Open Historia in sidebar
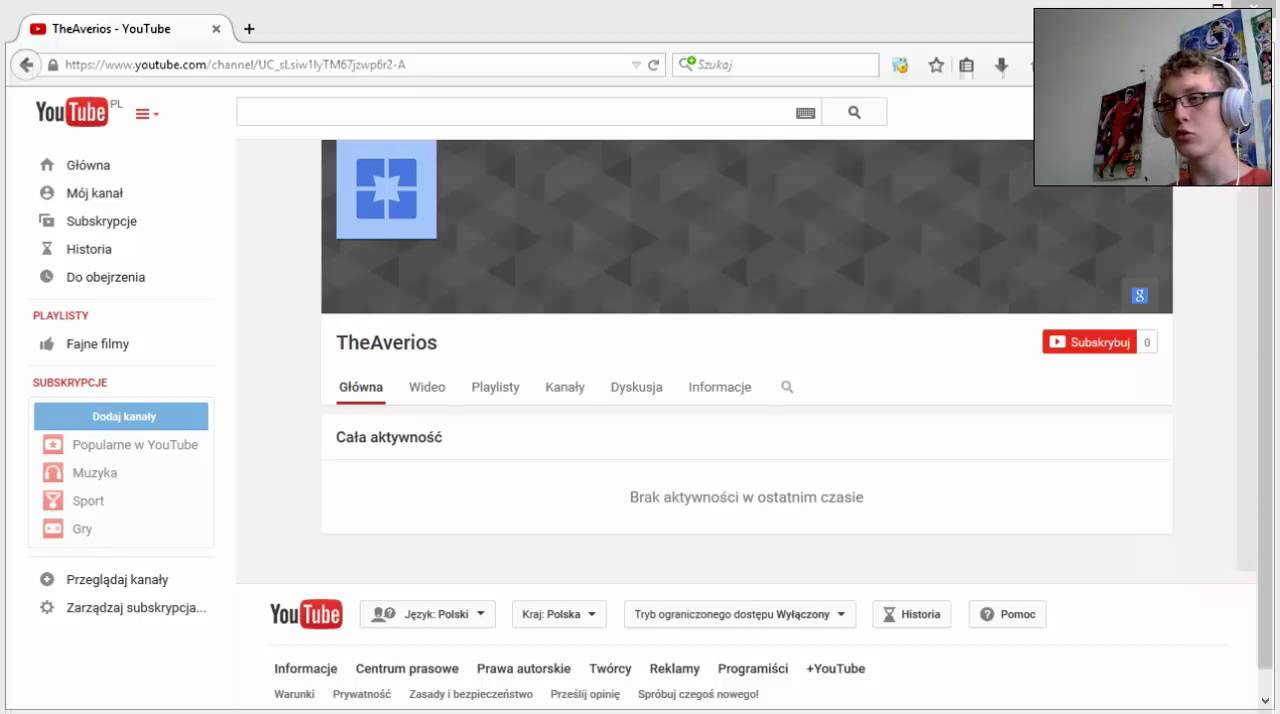 89,249
